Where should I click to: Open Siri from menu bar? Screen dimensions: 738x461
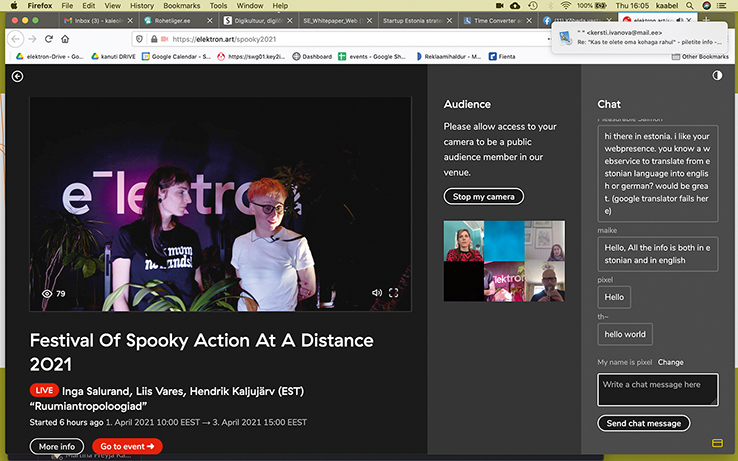[x=706, y=6]
